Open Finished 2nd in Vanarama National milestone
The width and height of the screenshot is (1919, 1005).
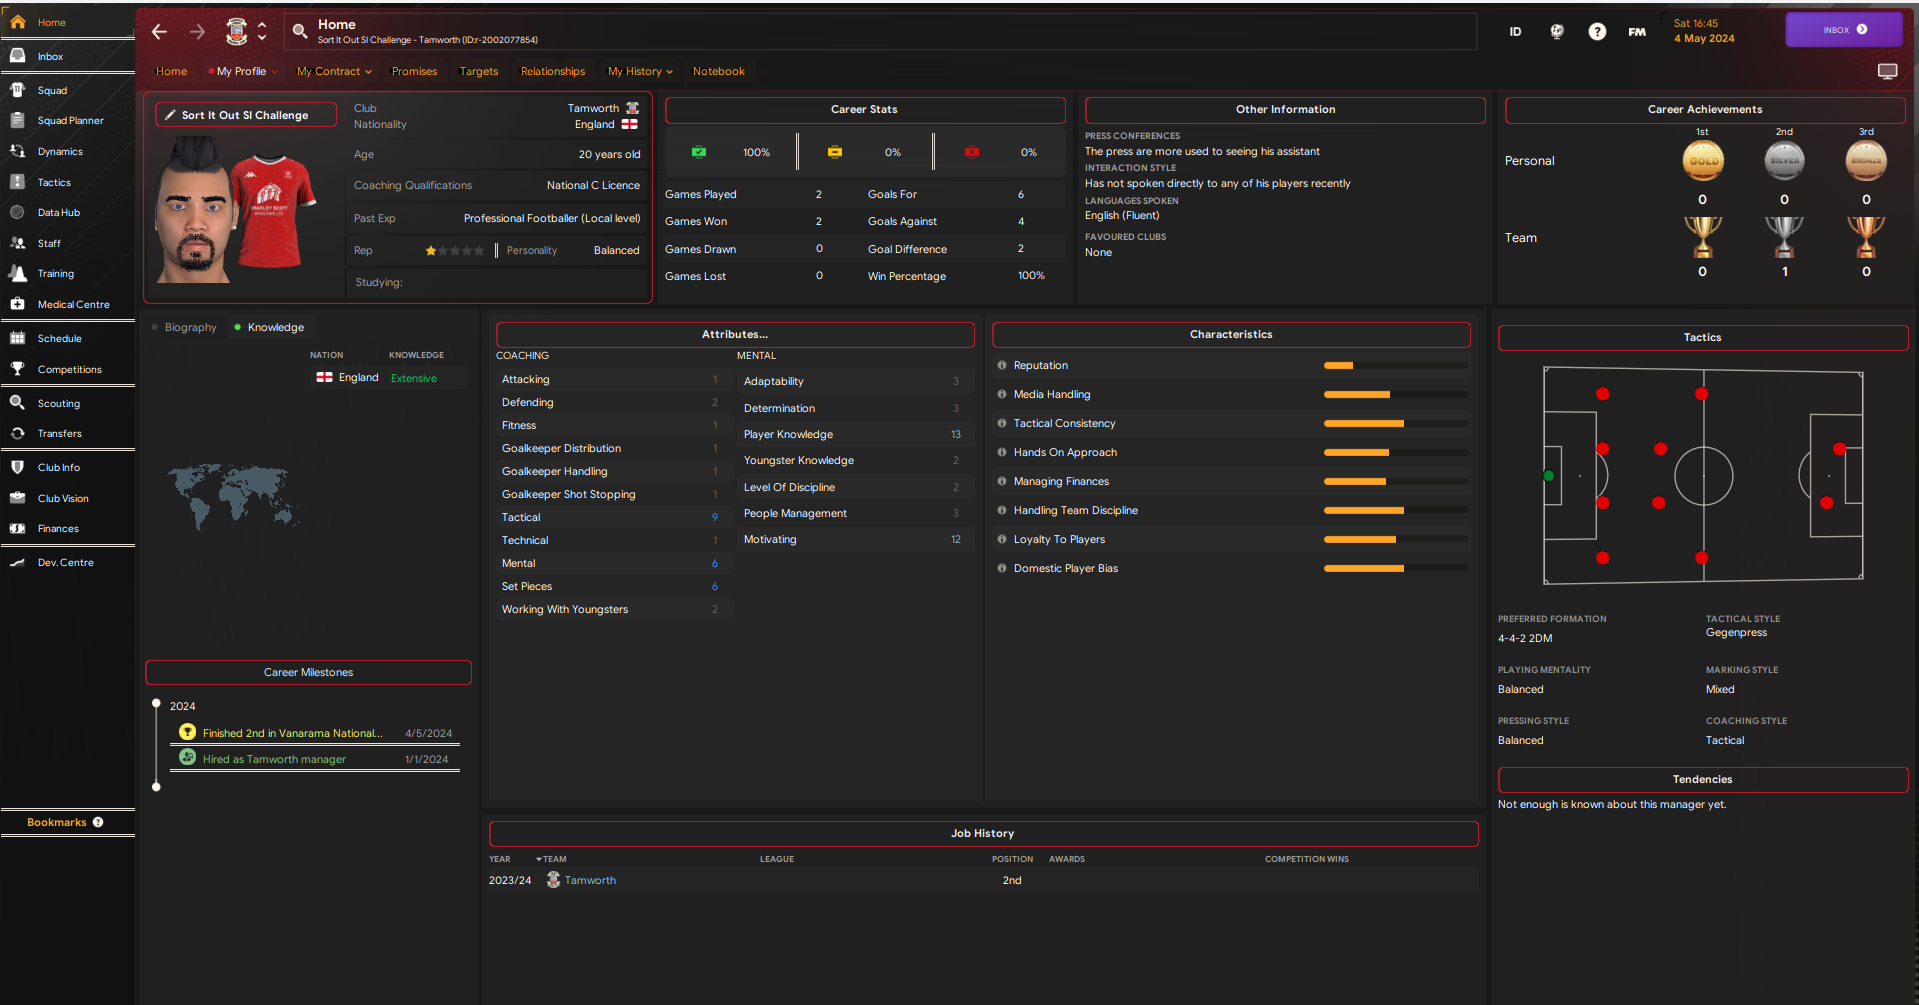click(x=292, y=733)
